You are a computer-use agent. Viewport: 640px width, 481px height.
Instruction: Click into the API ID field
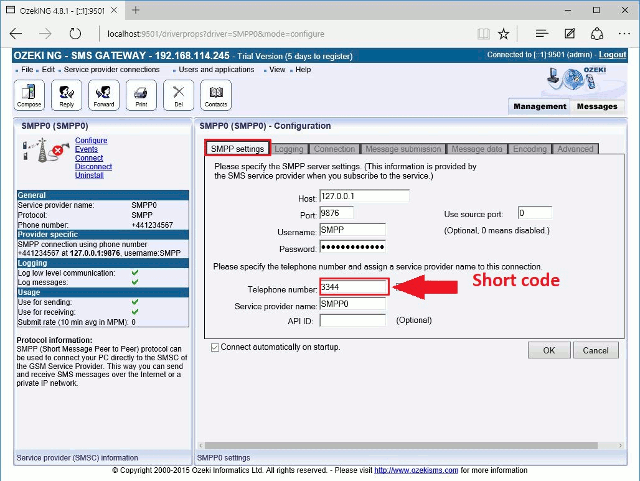point(352,321)
